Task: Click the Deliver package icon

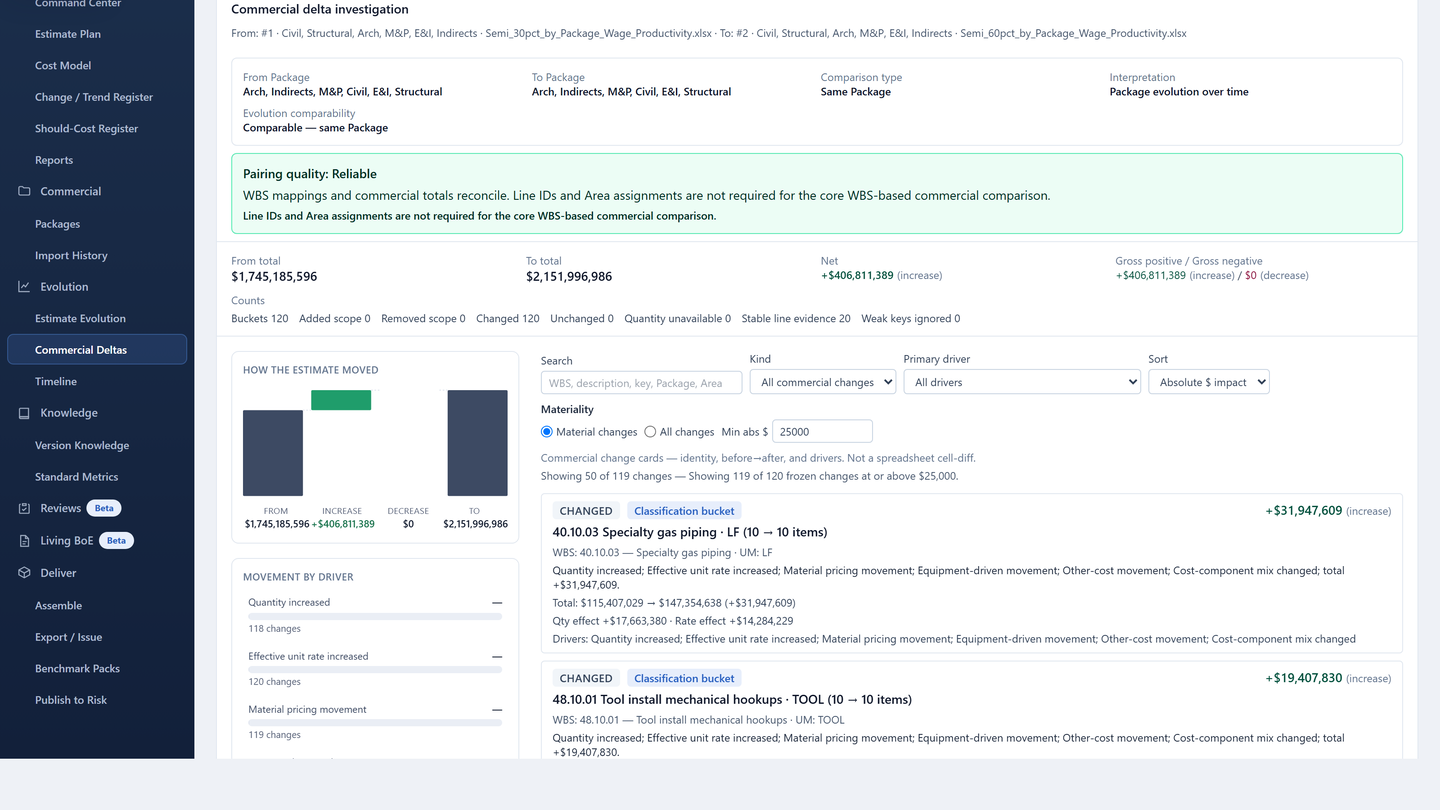Action: click(x=24, y=573)
